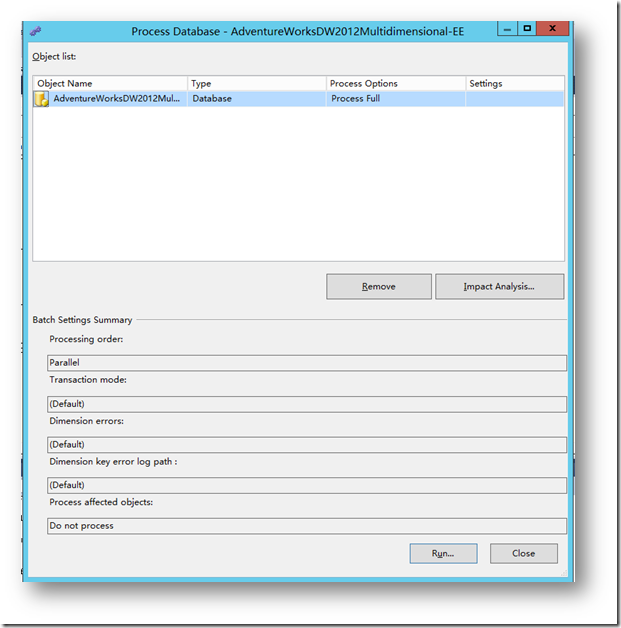Minimize the Process Database window
The image size is (621, 628).
click(507, 29)
